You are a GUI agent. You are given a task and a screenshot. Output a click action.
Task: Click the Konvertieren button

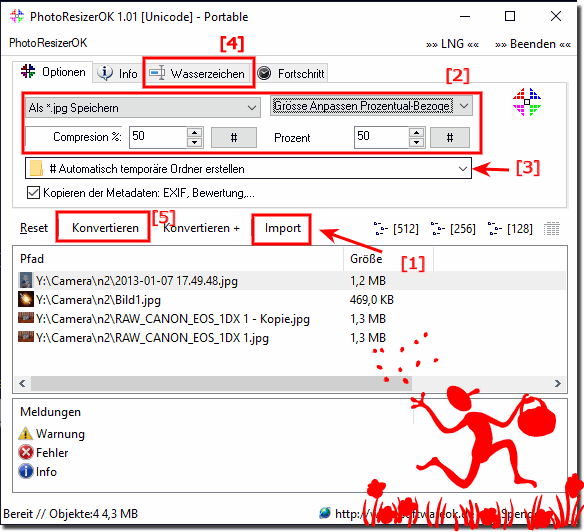(x=105, y=228)
